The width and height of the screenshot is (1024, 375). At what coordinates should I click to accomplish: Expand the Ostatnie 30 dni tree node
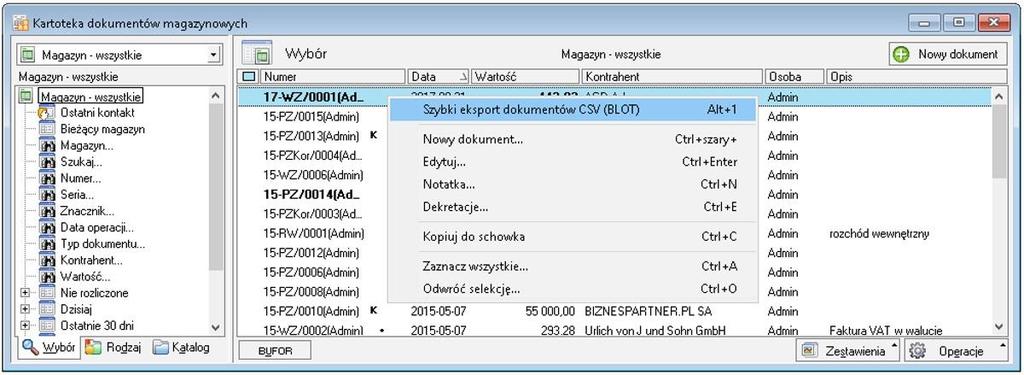25,325
